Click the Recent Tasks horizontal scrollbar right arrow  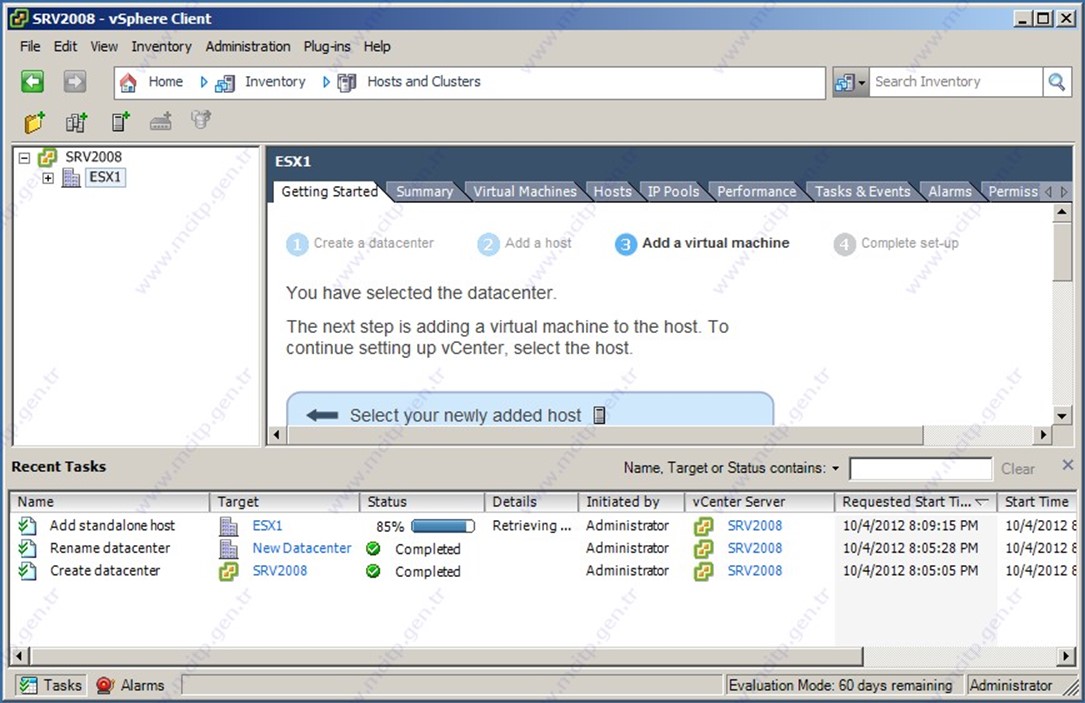[x=1066, y=656]
